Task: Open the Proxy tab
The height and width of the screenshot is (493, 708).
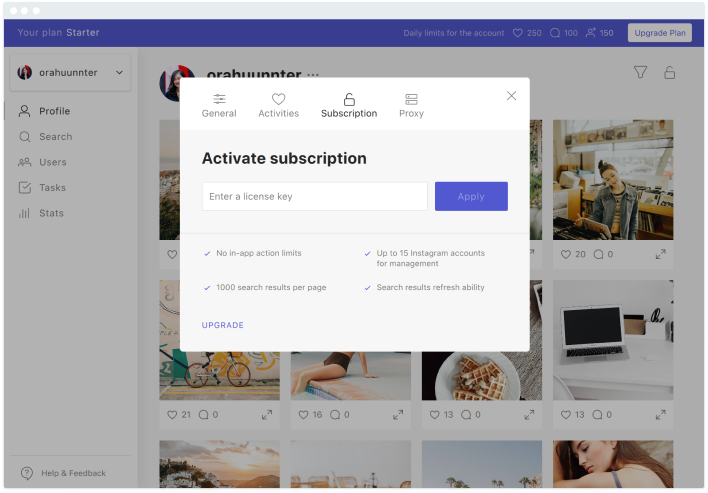Action: pos(411,106)
